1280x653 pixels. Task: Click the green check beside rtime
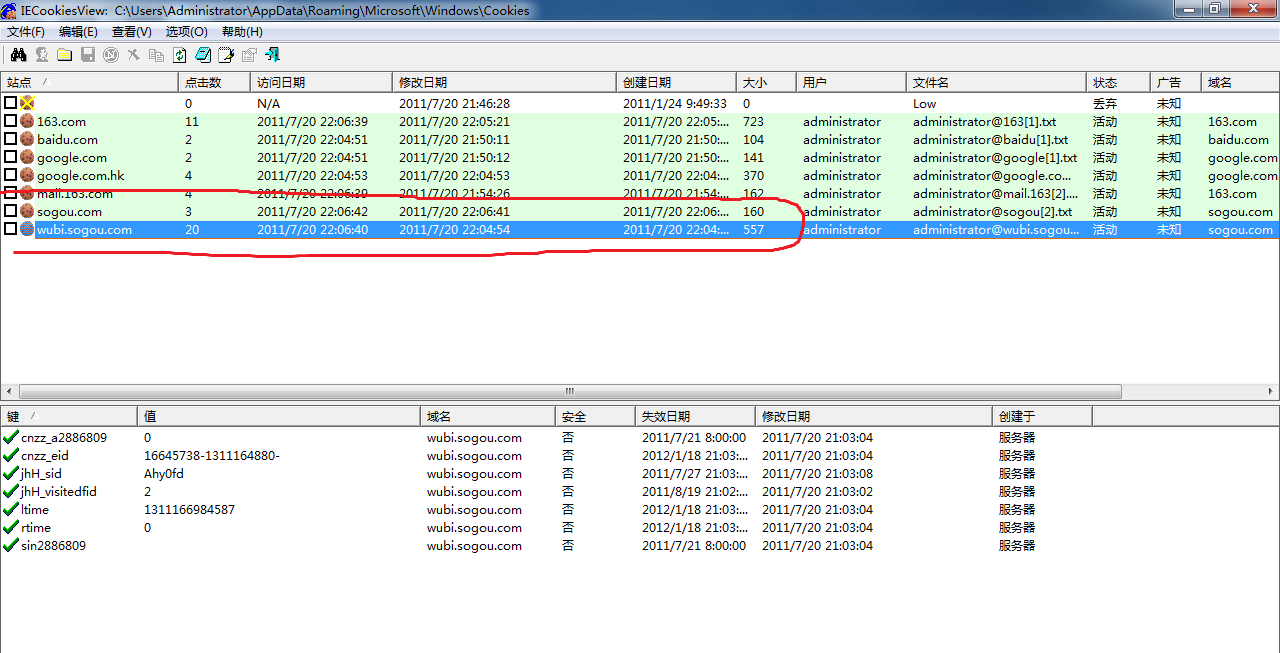tap(11, 527)
